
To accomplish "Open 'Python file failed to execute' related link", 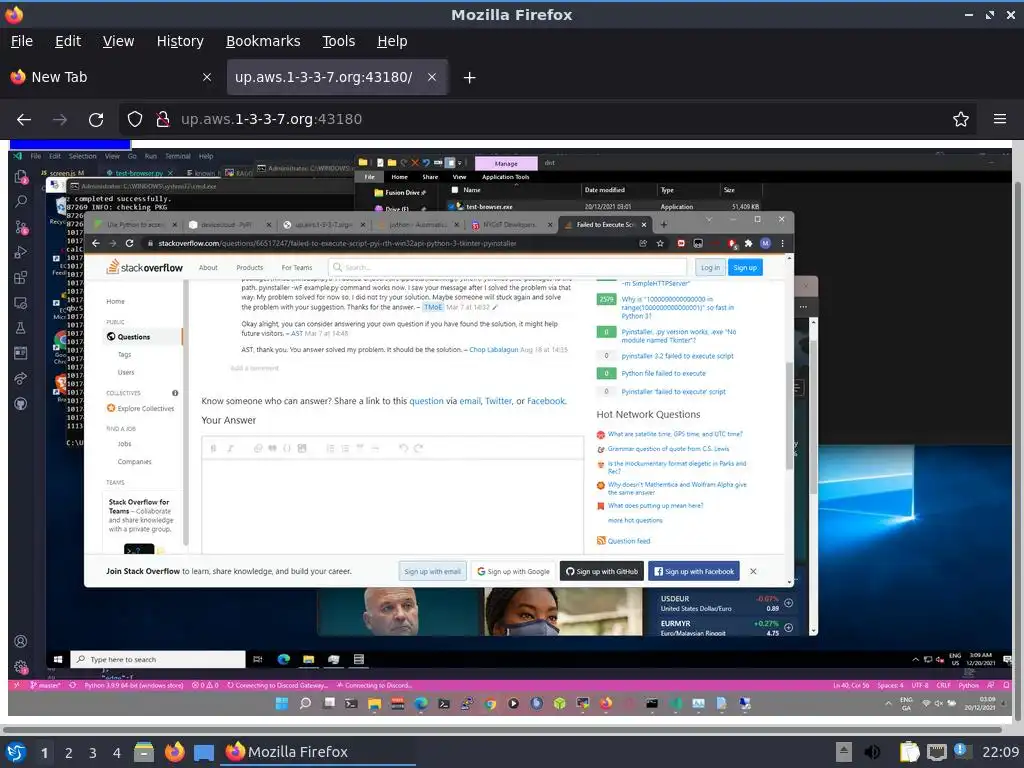I will click(x=663, y=374).
